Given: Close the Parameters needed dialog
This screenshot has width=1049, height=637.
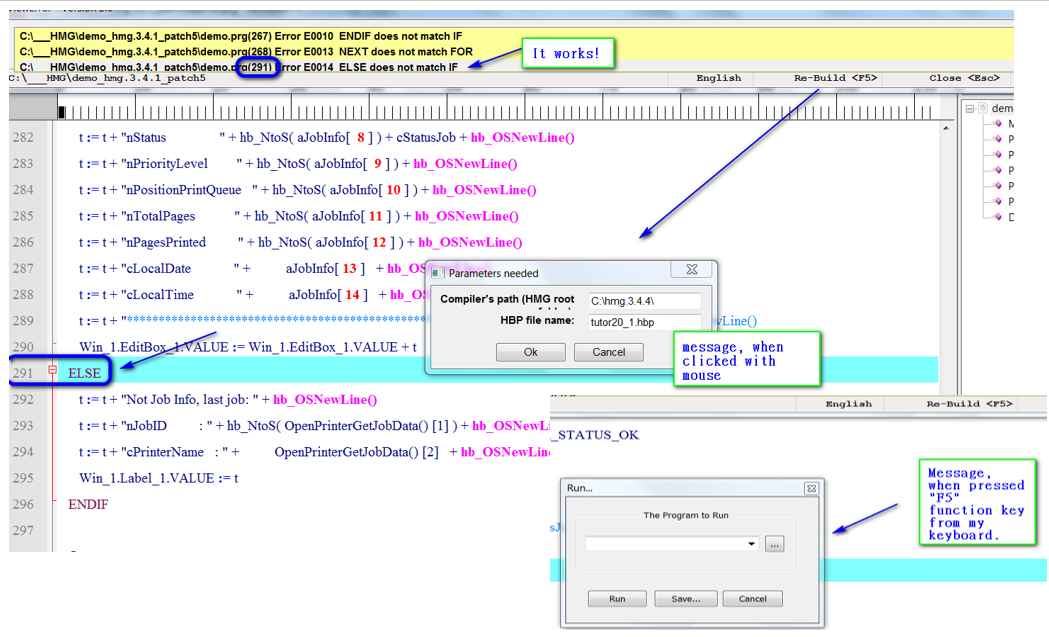Looking at the screenshot, I should tap(691, 271).
